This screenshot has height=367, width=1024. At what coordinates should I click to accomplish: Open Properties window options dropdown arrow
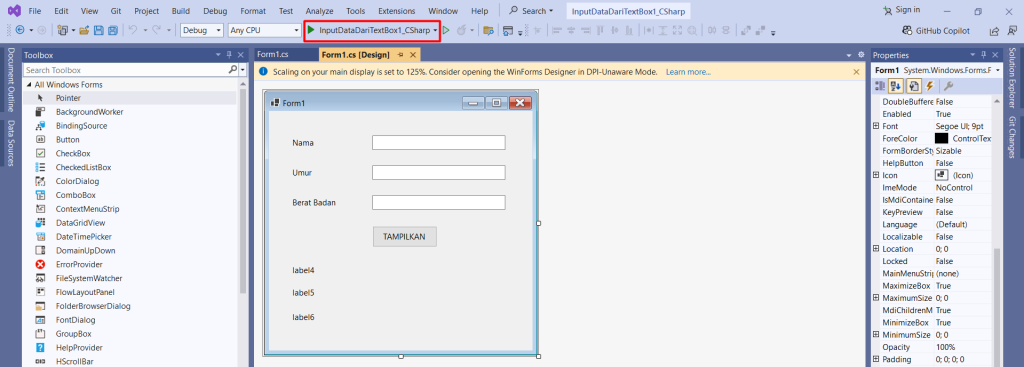(973, 55)
